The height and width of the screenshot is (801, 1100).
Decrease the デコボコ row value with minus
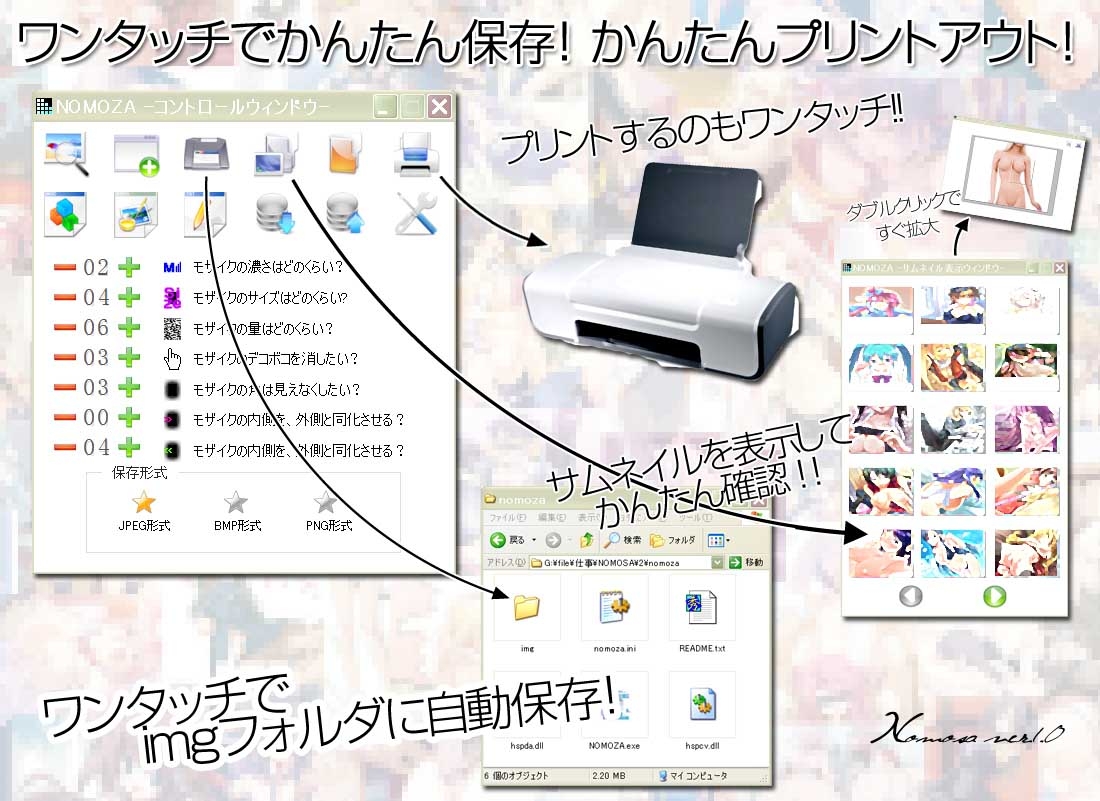[x=65, y=358]
